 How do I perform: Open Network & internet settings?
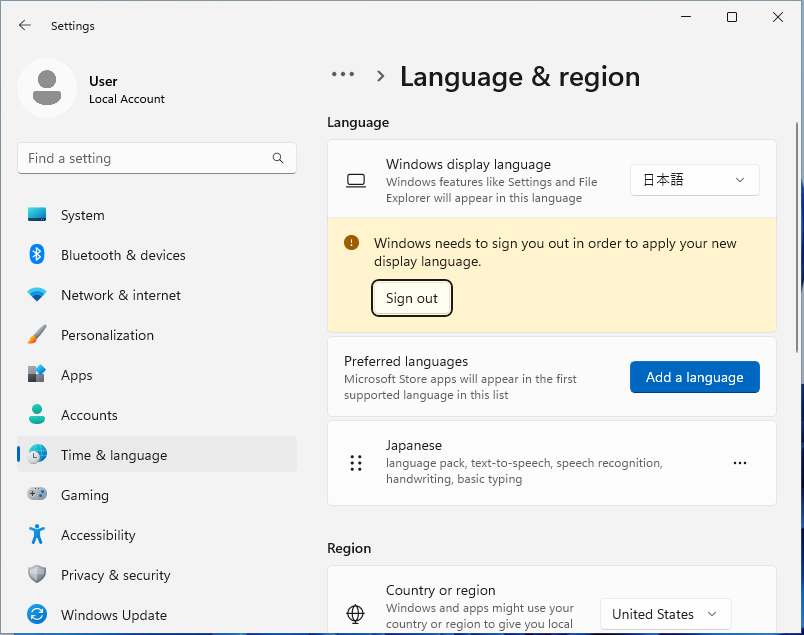point(157,295)
